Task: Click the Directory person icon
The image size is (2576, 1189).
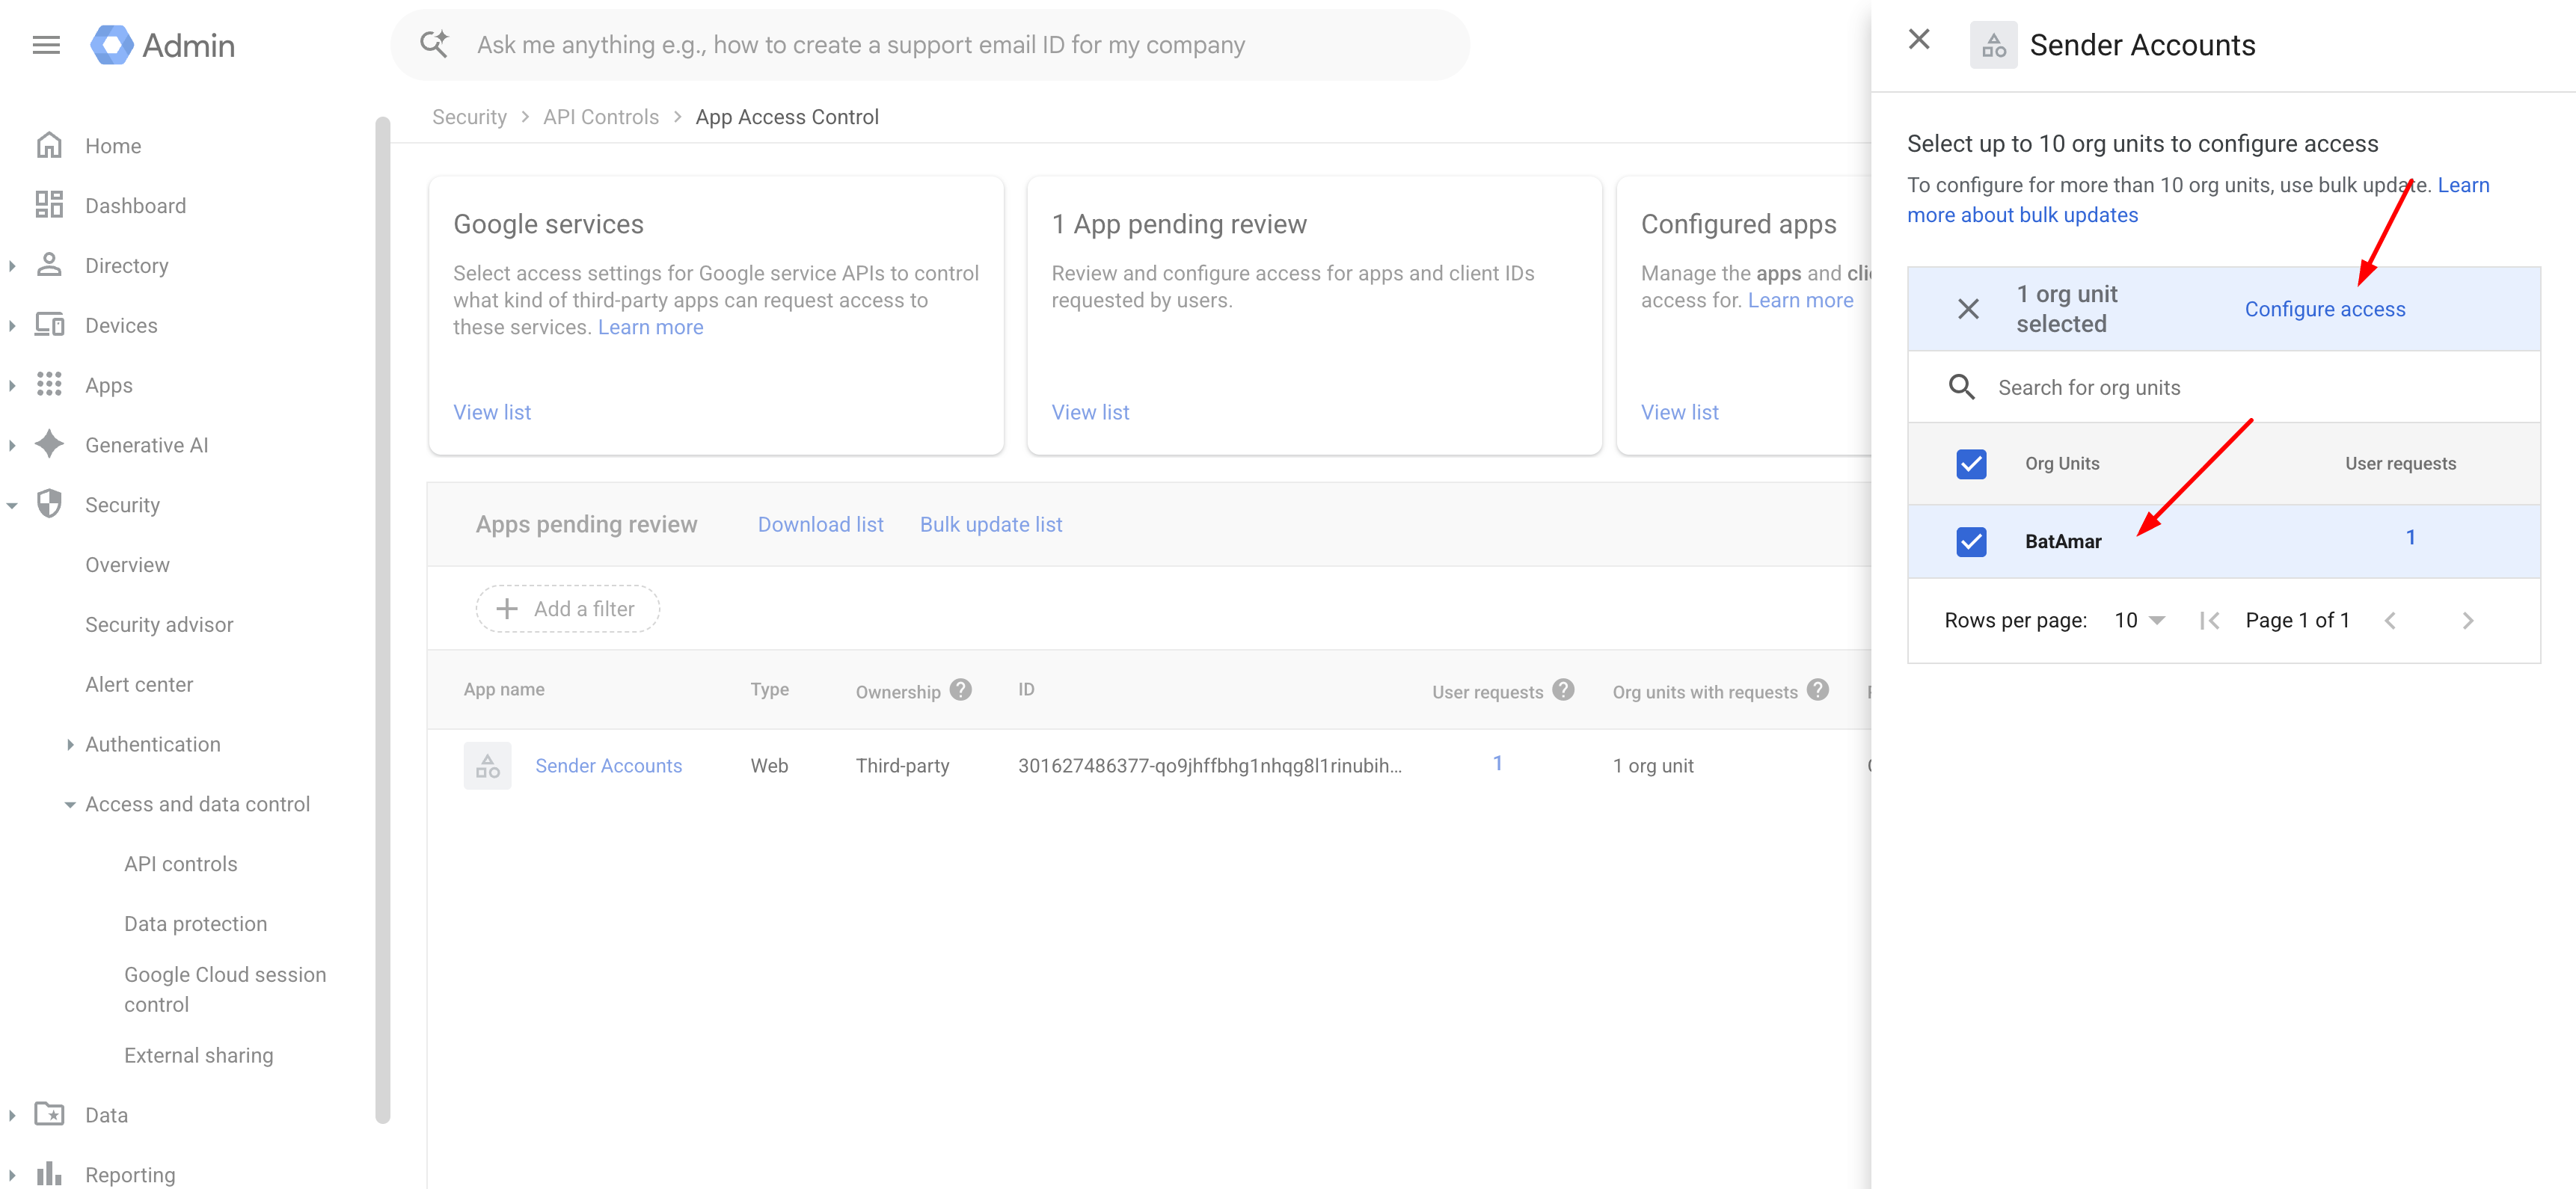Action: (49, 265)
